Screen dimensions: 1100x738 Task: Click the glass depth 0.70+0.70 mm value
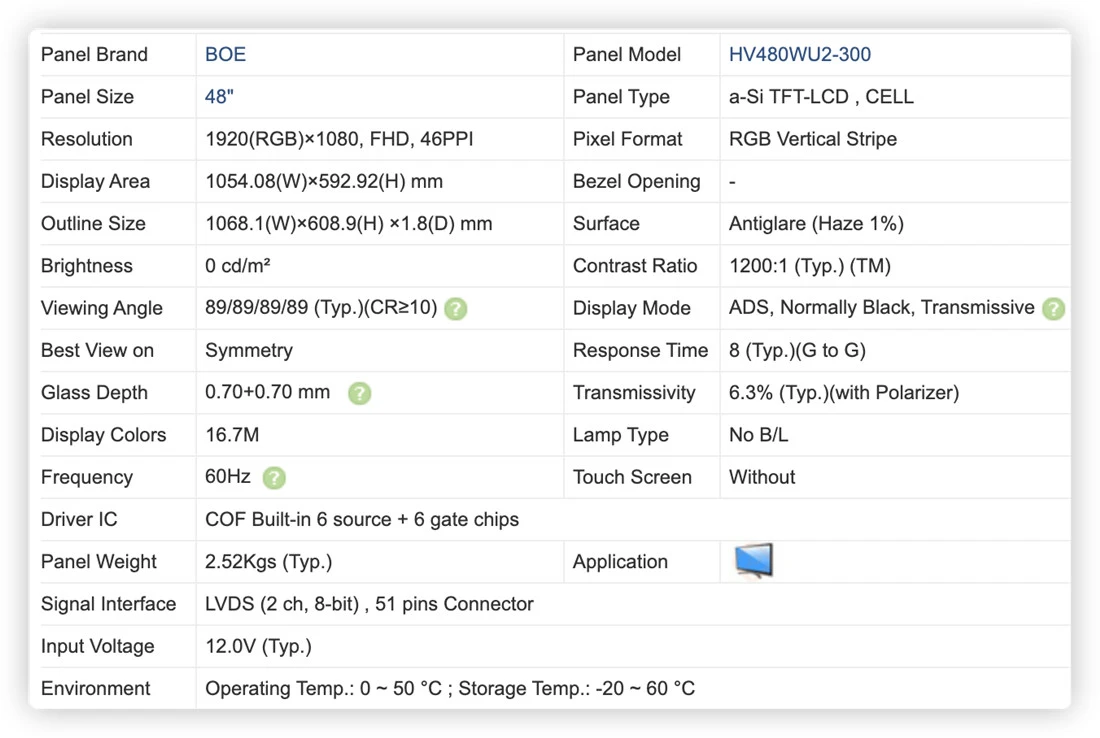tap(267, 392)
